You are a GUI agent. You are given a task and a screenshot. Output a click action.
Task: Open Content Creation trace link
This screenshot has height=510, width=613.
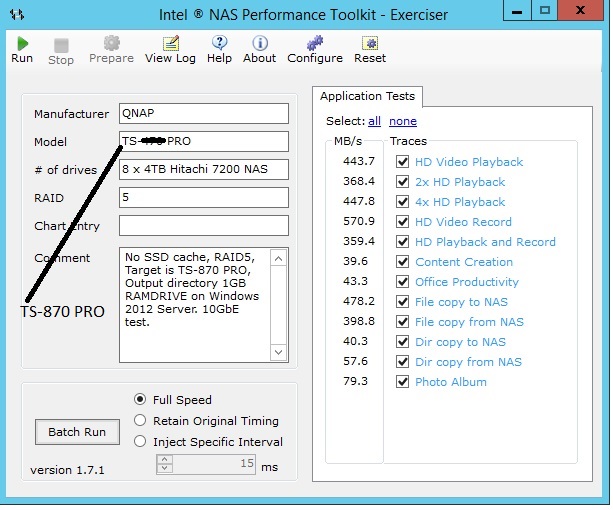464,262
